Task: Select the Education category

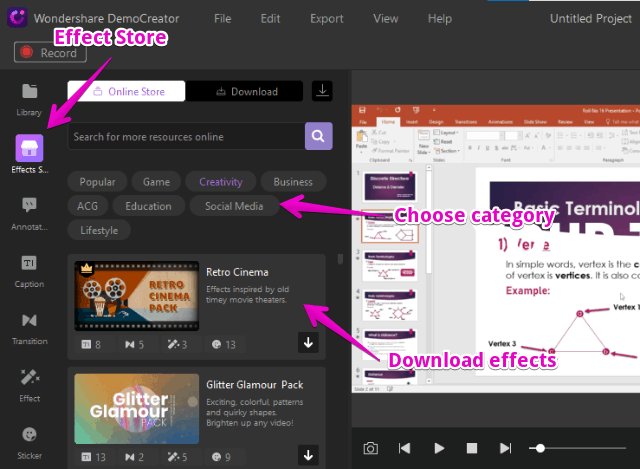Action: [x=148, y=206]
